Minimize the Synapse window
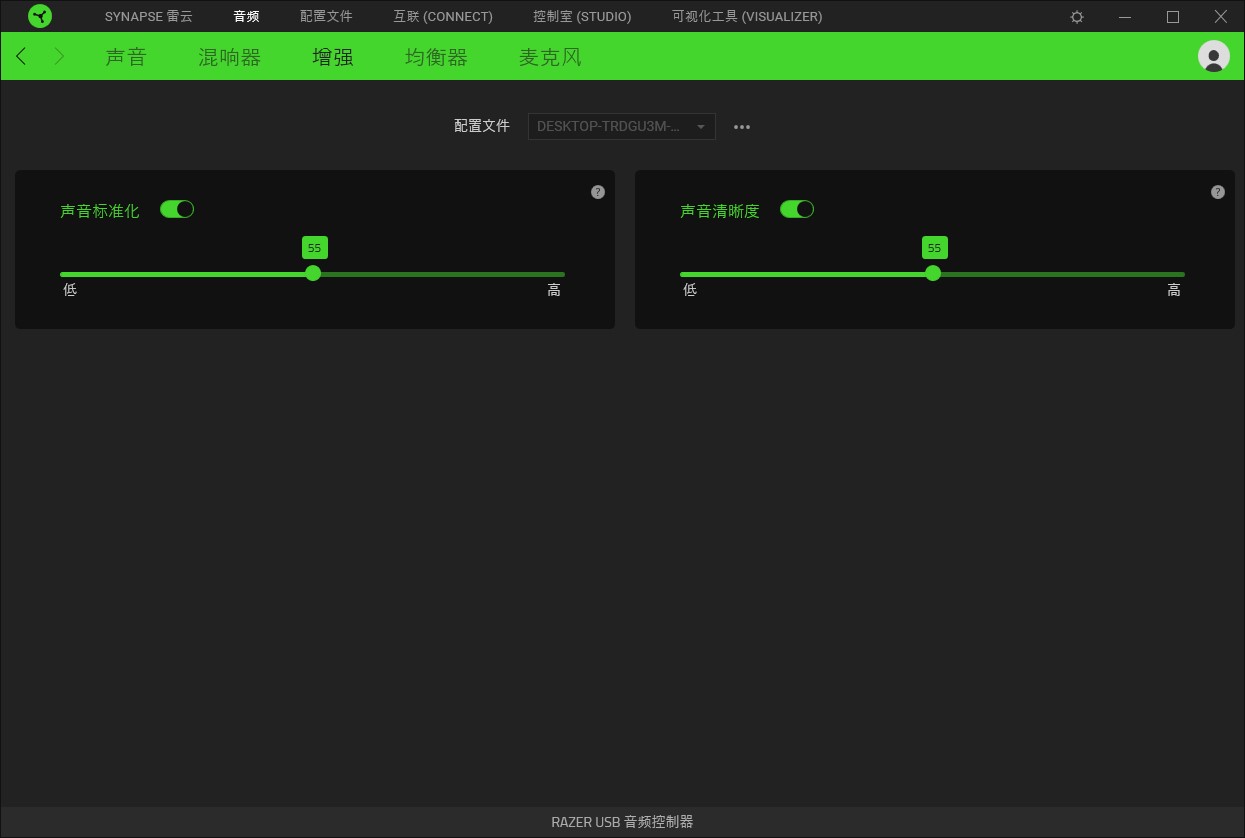The image size is (1245, 838). [x=1125, y=17]
